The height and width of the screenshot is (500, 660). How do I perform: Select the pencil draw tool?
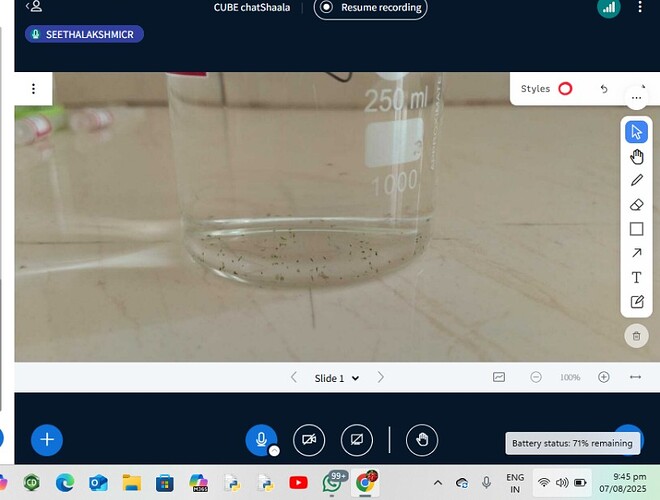pos(636,181)
